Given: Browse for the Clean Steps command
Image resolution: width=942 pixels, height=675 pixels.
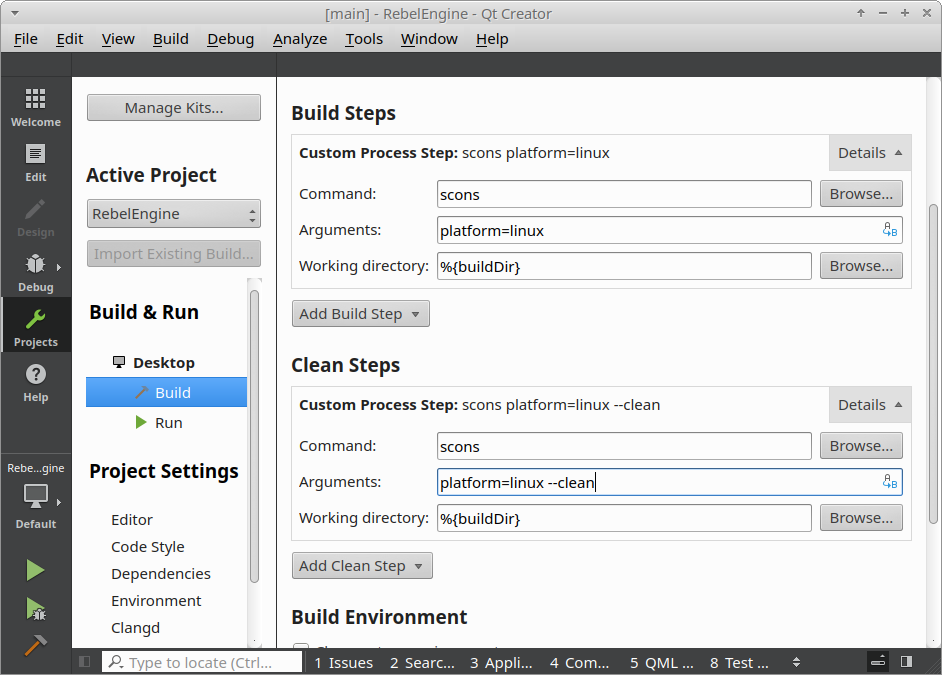Looking at the screenshot, I should pos(861,446).
